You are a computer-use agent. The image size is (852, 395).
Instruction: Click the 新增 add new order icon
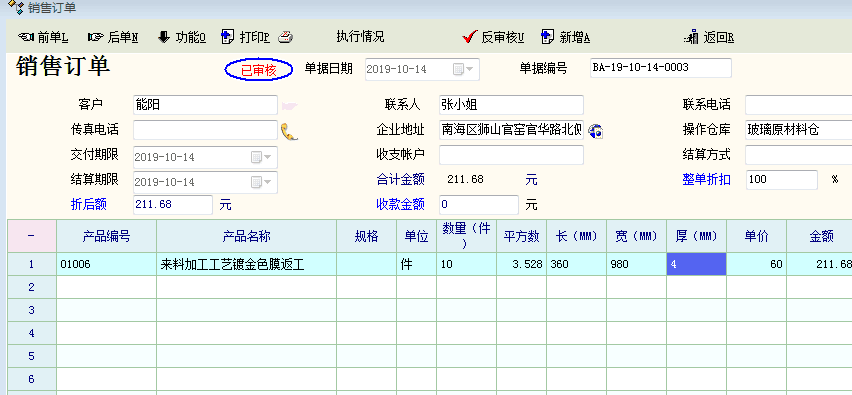[x=548, y=37]
